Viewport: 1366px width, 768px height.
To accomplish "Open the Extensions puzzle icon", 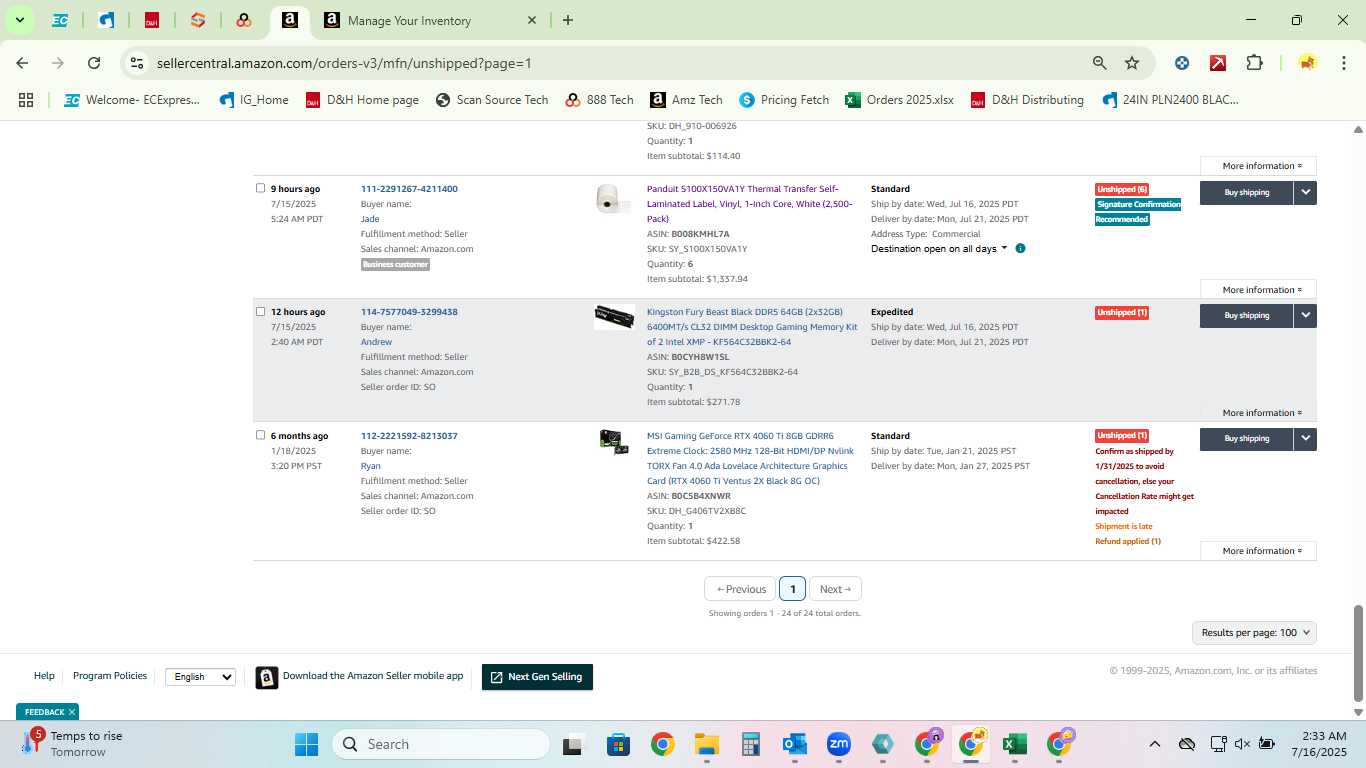I will tap(1254, 63).
